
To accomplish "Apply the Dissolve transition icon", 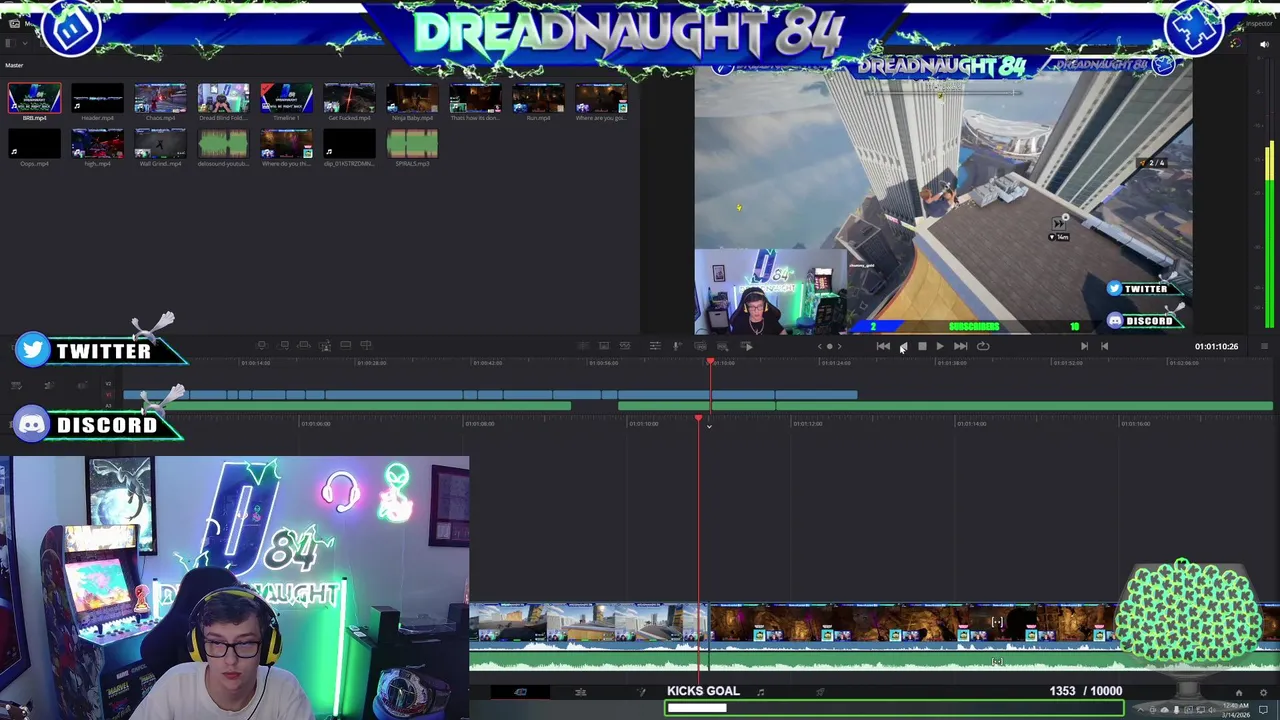I will (x=604, y=346).
